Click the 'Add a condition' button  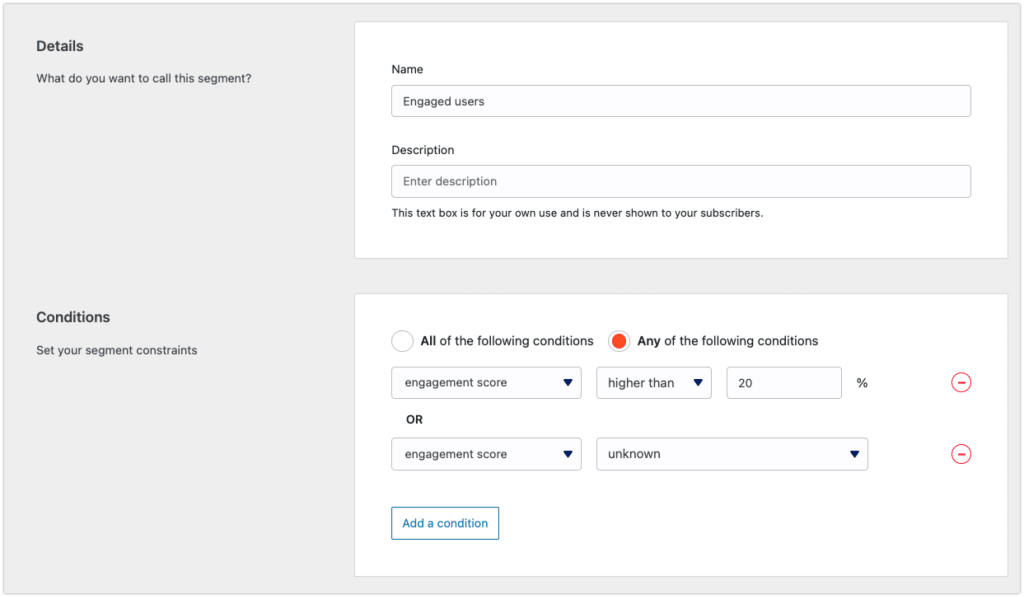click(445, 523)
